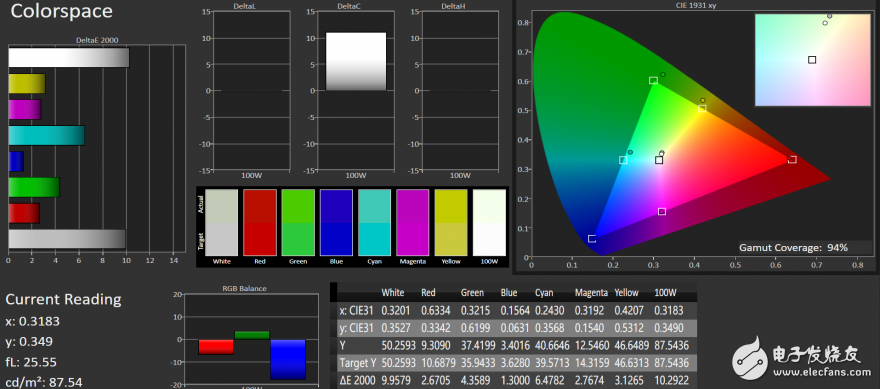Select the Cyan color swatch

[x=374, y=223]
